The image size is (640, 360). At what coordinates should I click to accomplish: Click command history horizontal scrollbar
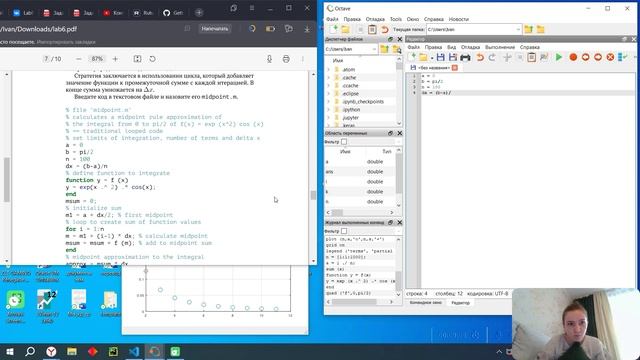pos(354,302)
